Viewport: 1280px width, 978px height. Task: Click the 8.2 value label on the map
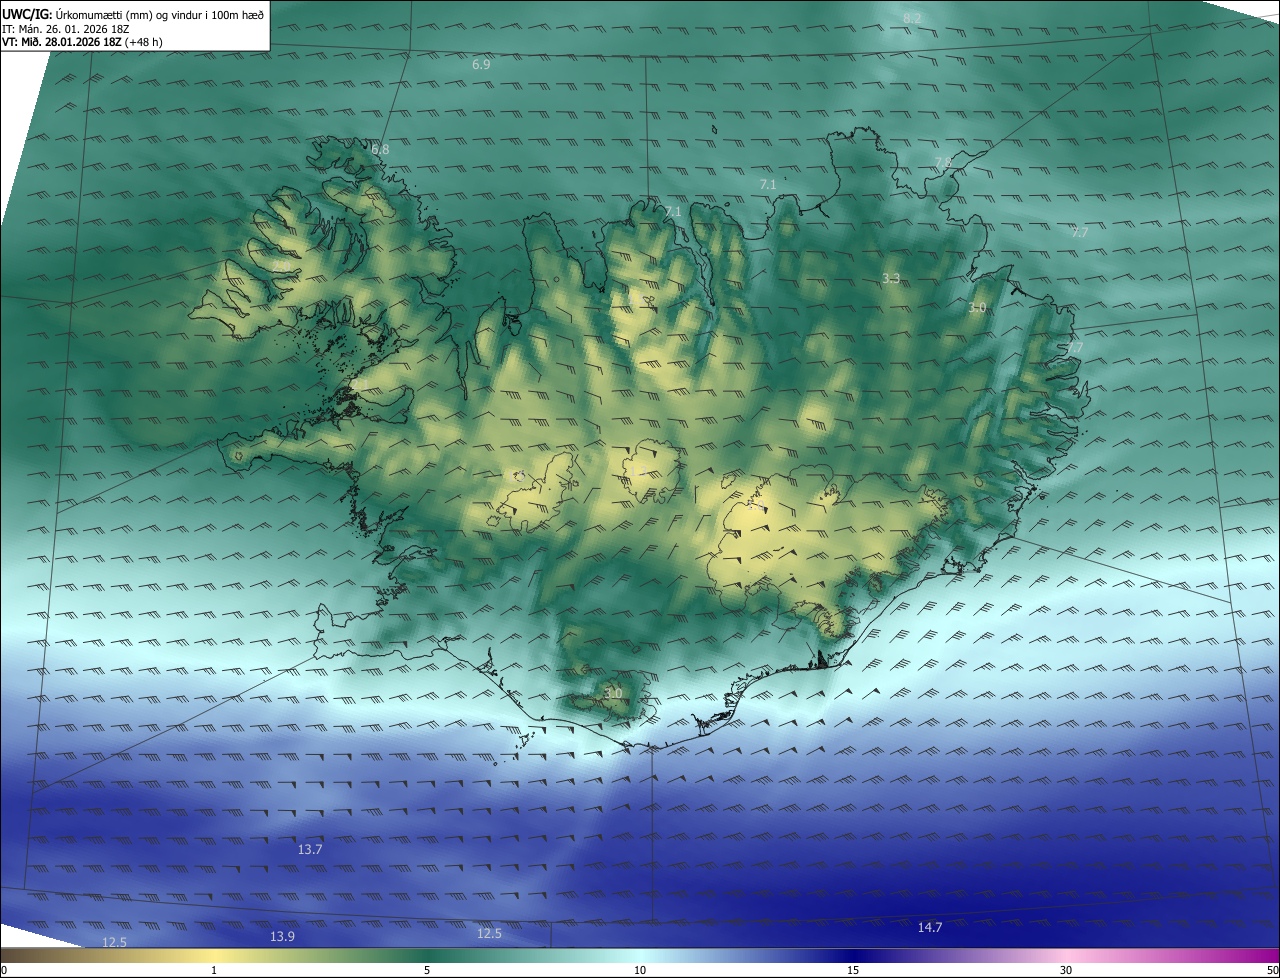[x=912, y=19]
